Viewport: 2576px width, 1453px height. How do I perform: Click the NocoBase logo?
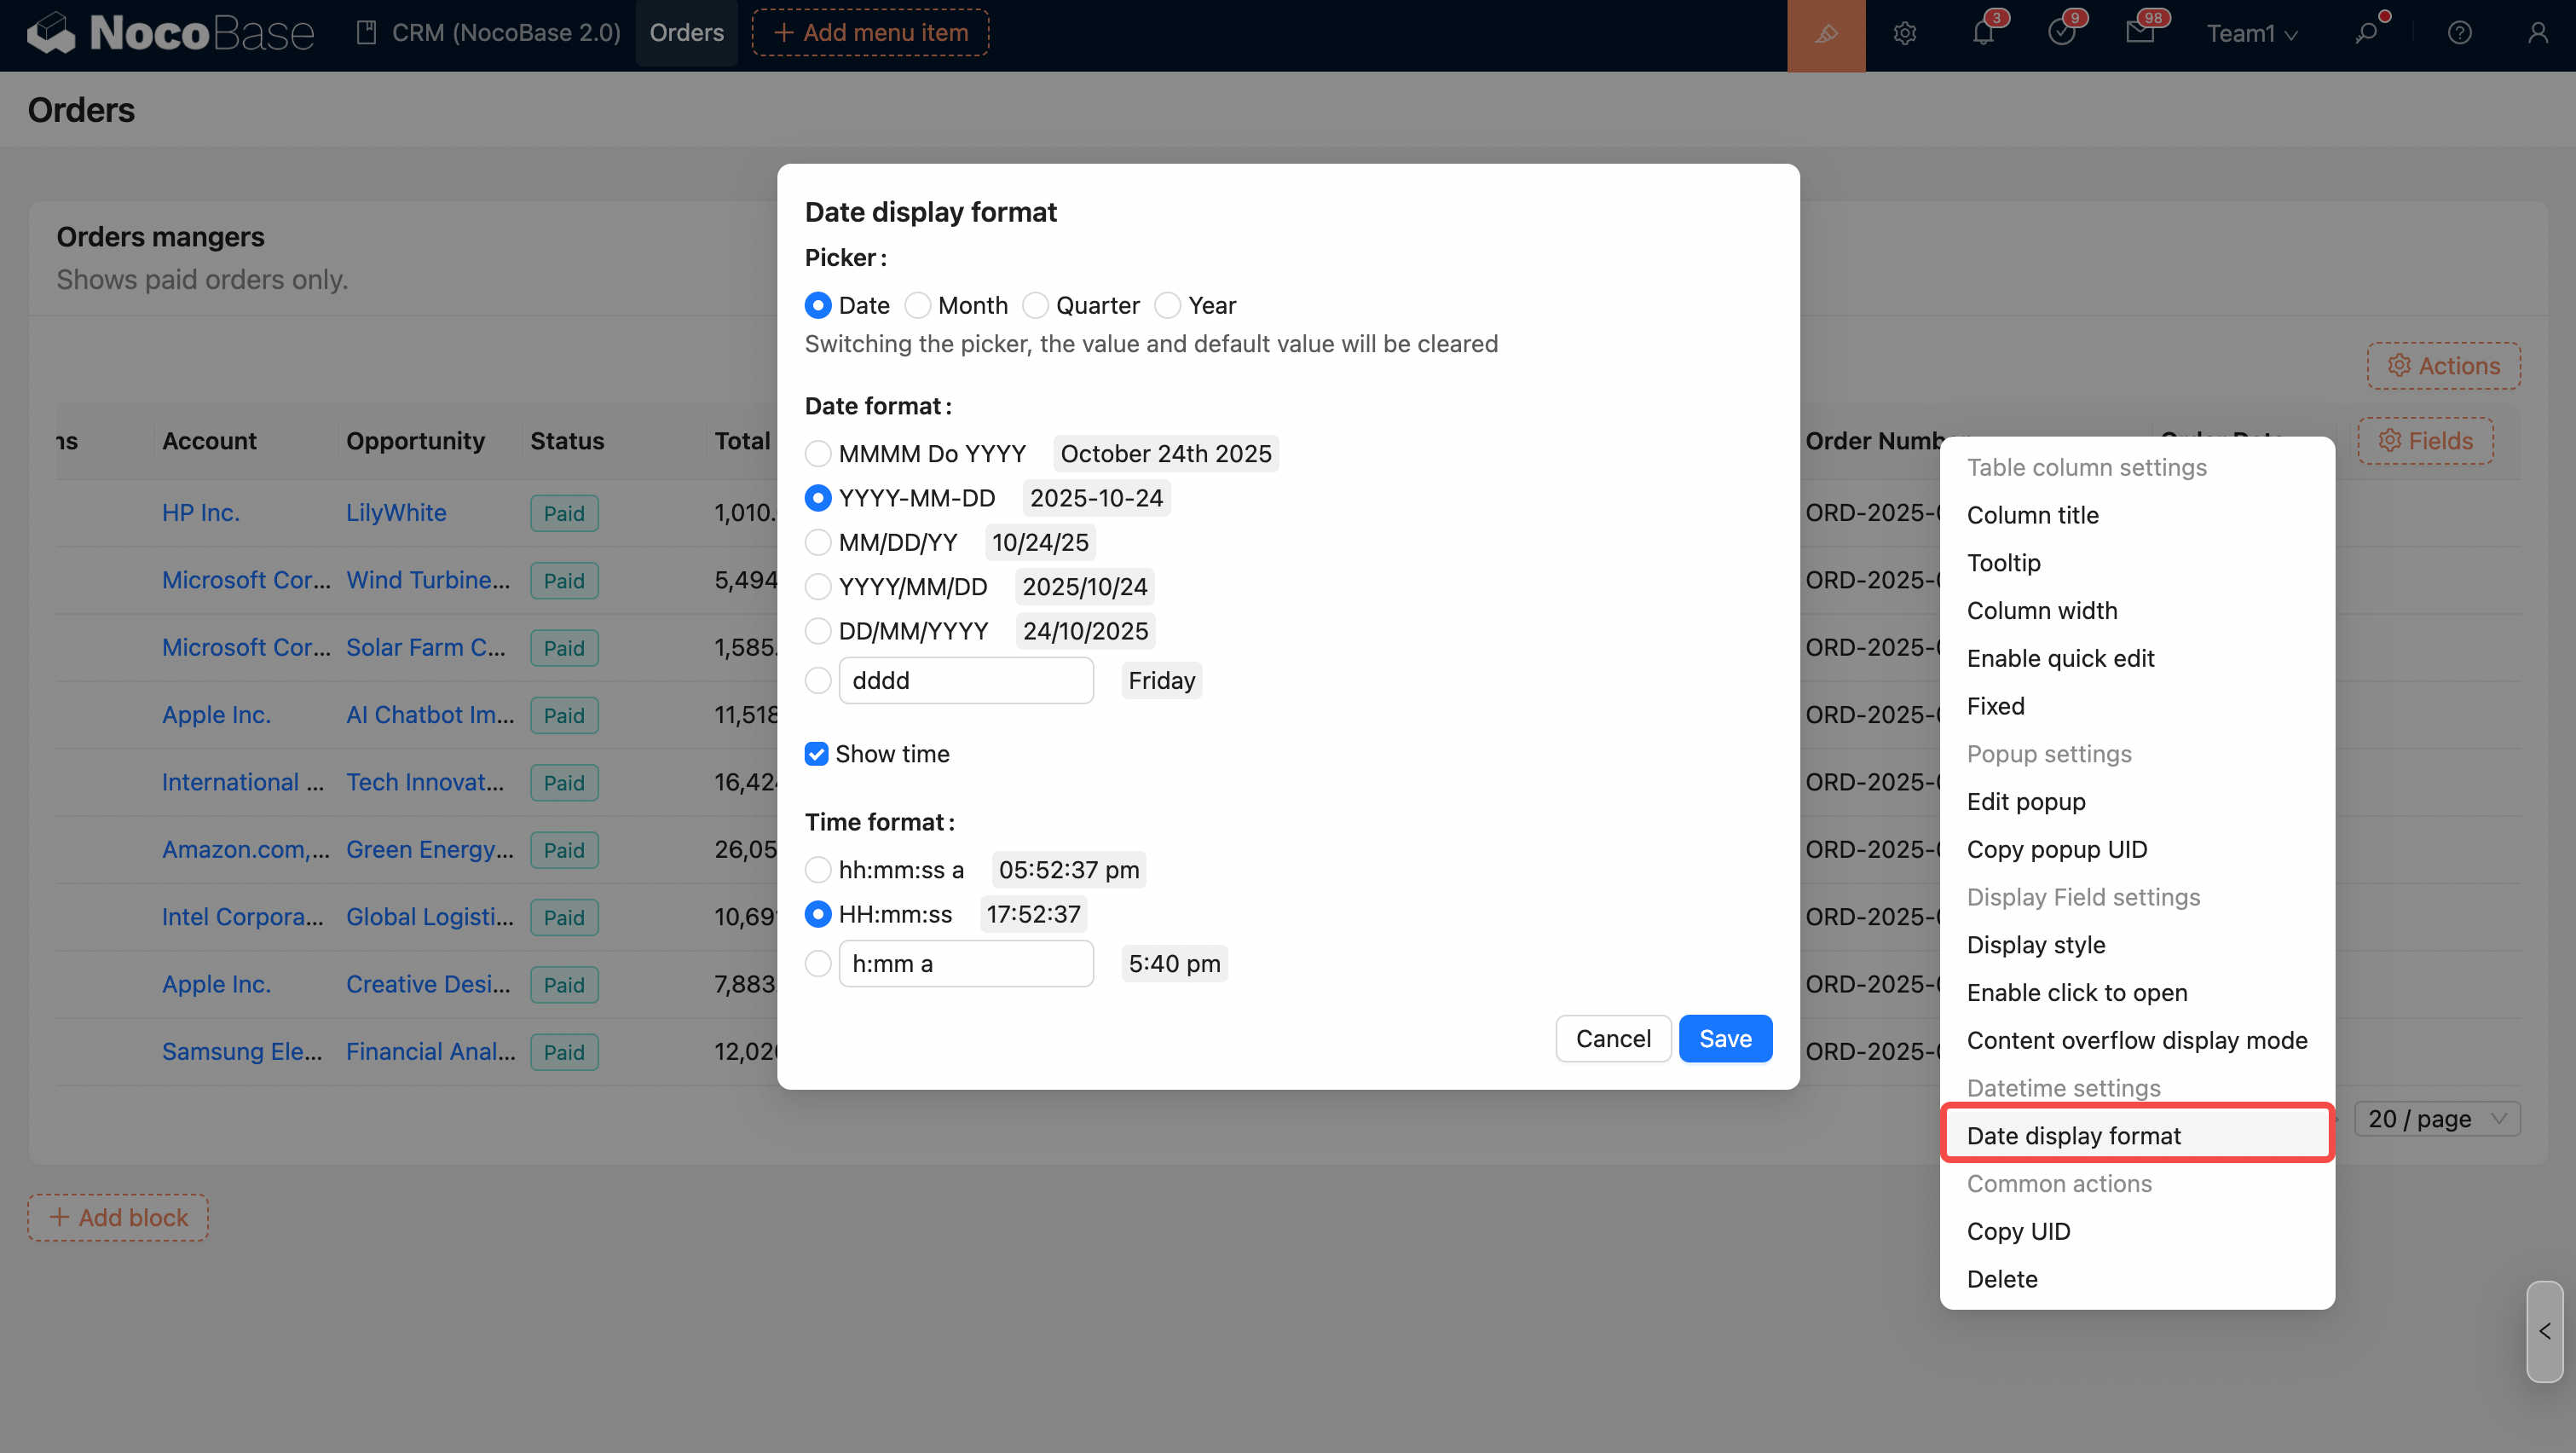click(x=170, y=34)
